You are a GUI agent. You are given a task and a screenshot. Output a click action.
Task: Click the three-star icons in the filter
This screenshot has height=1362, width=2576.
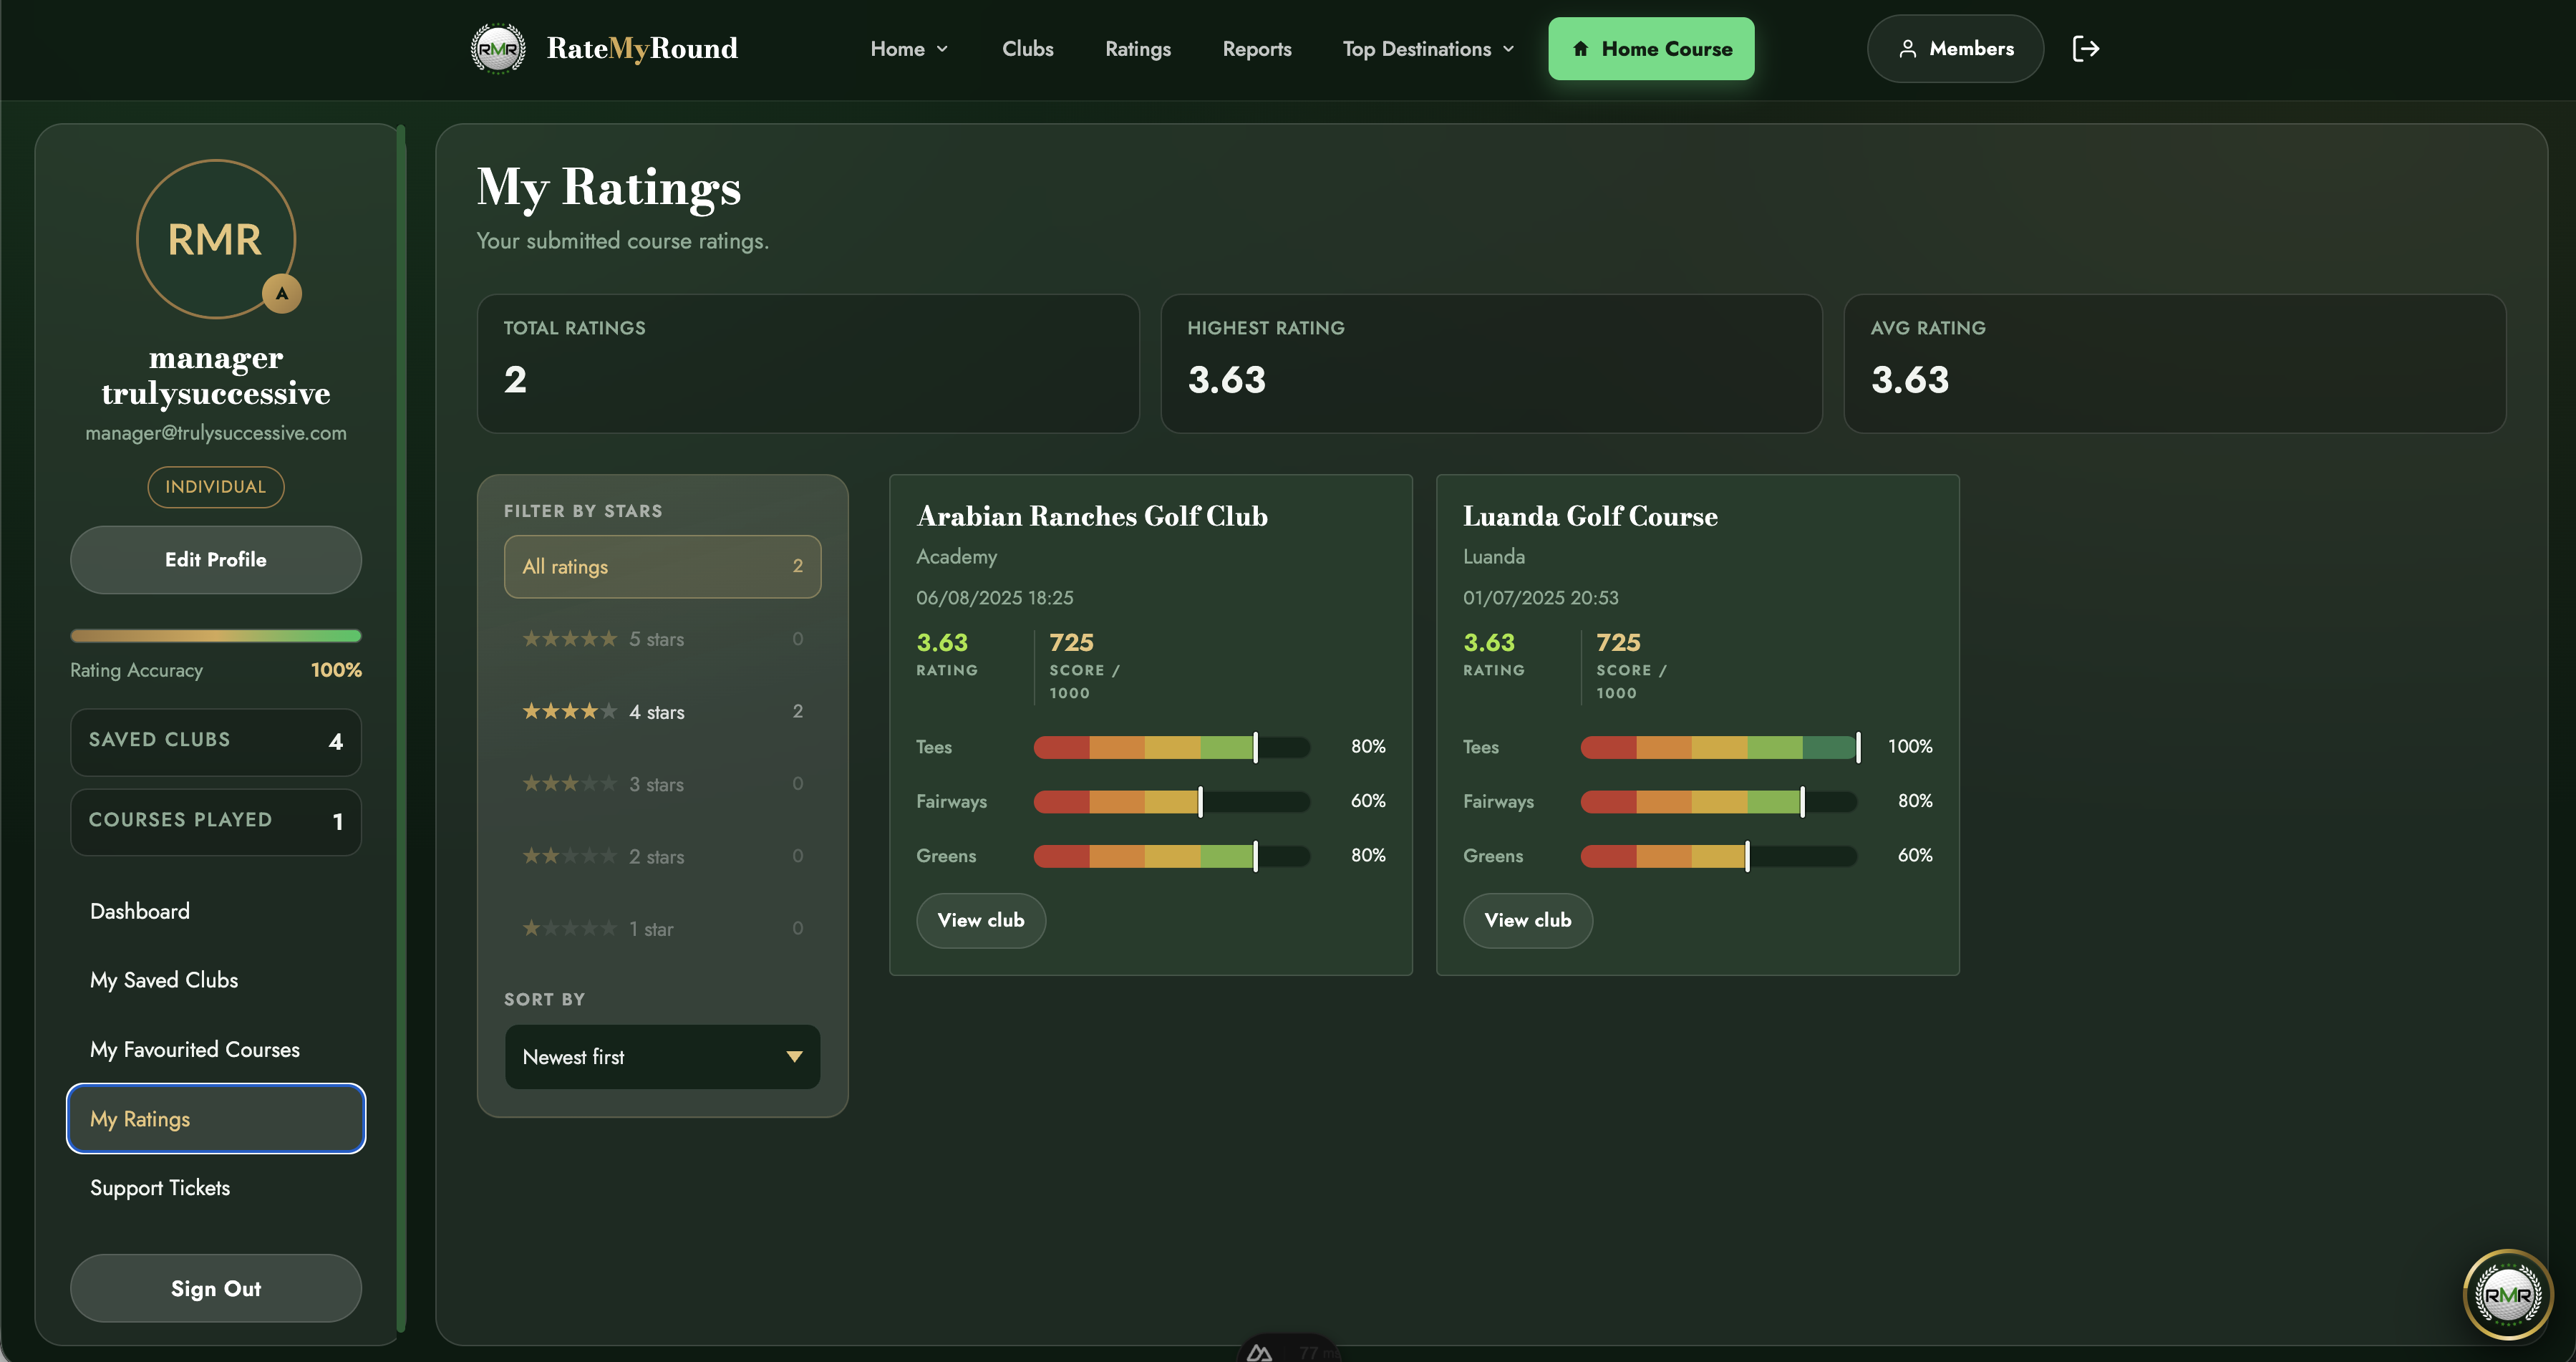tap(570, 784)
